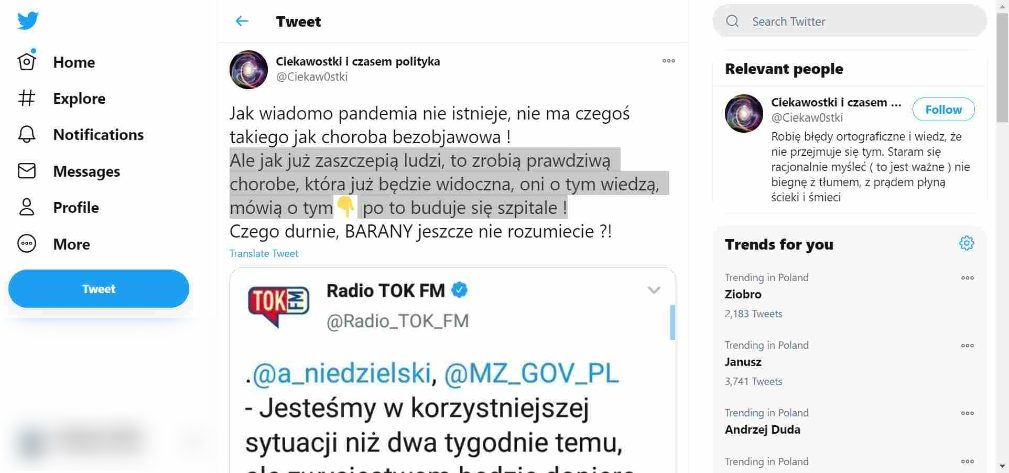This screenshot has height=473, width=1009.
Task: Click the Search Twitter field
Action: coord(849,21)
